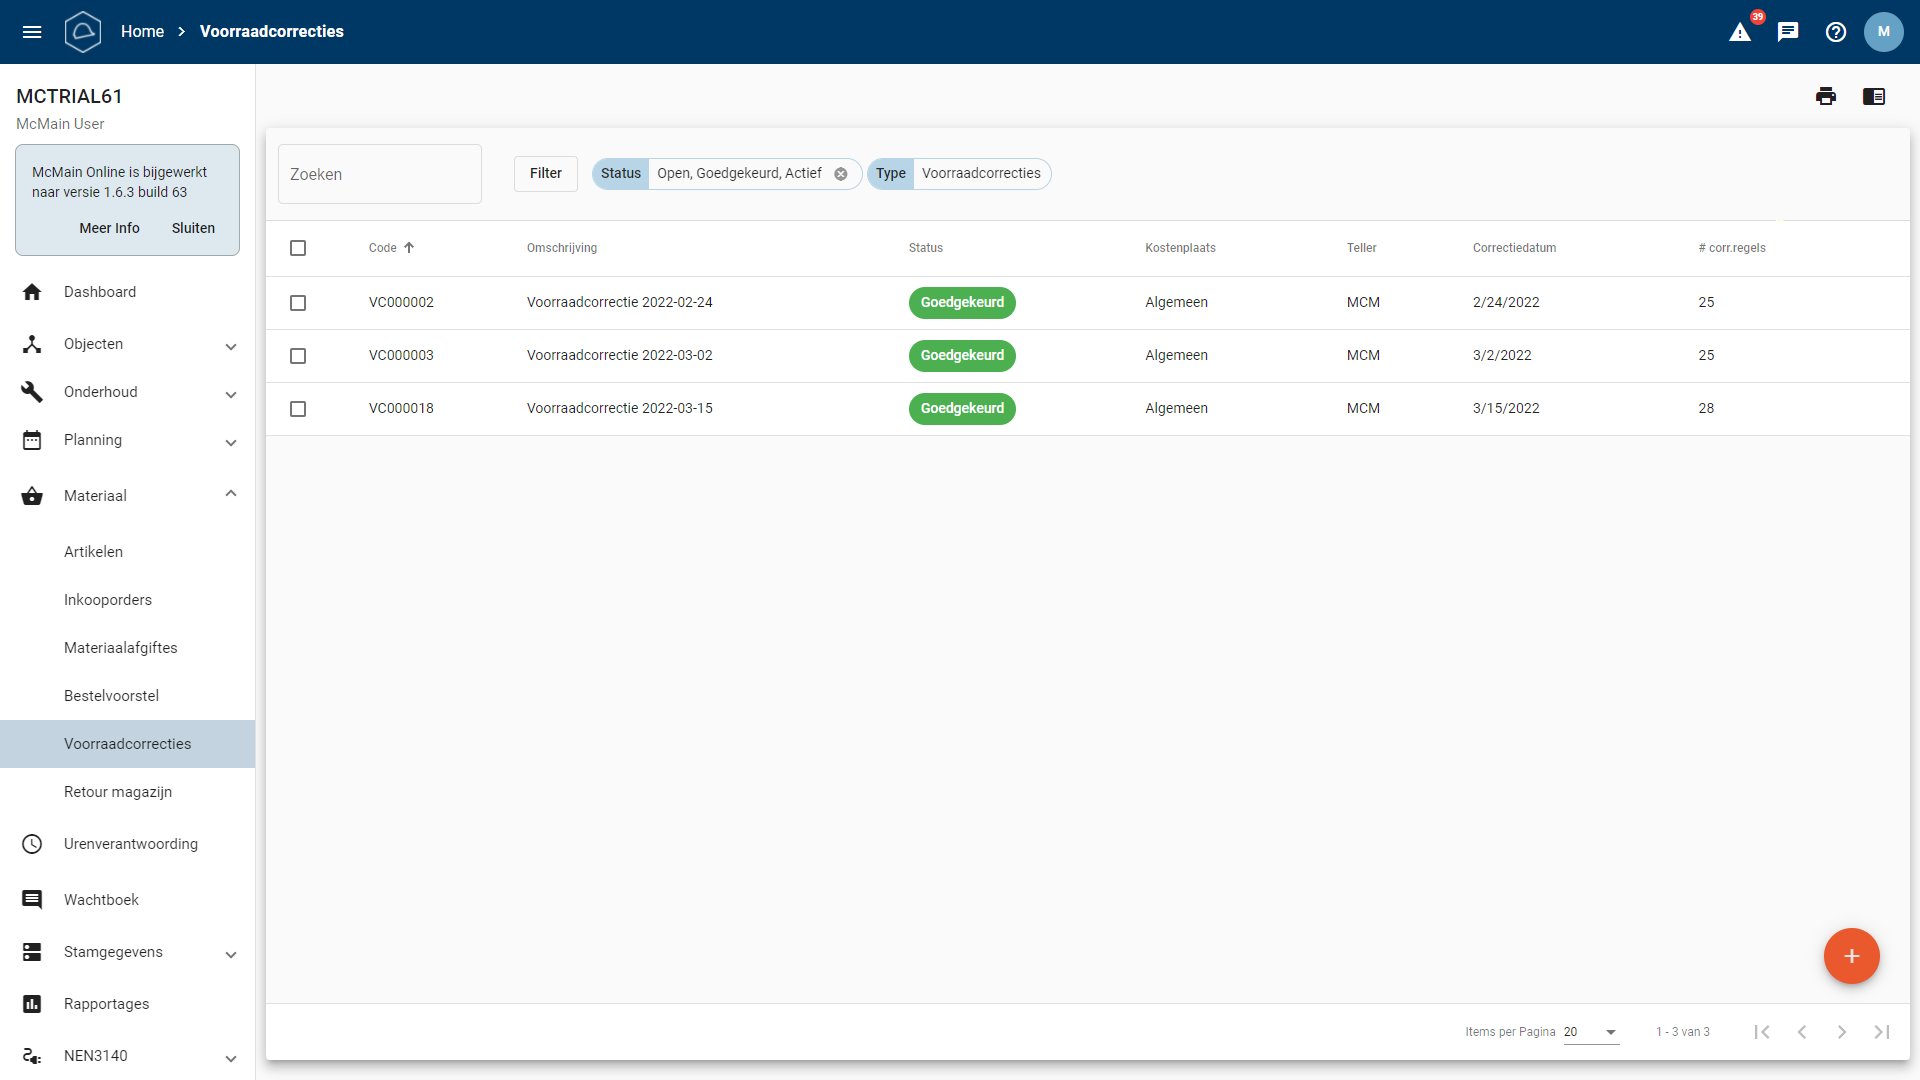1920x1080 pixels.
Task: Click the alerts warning icon with badge
Action: pyautogui.click(x=1740, y=32)
